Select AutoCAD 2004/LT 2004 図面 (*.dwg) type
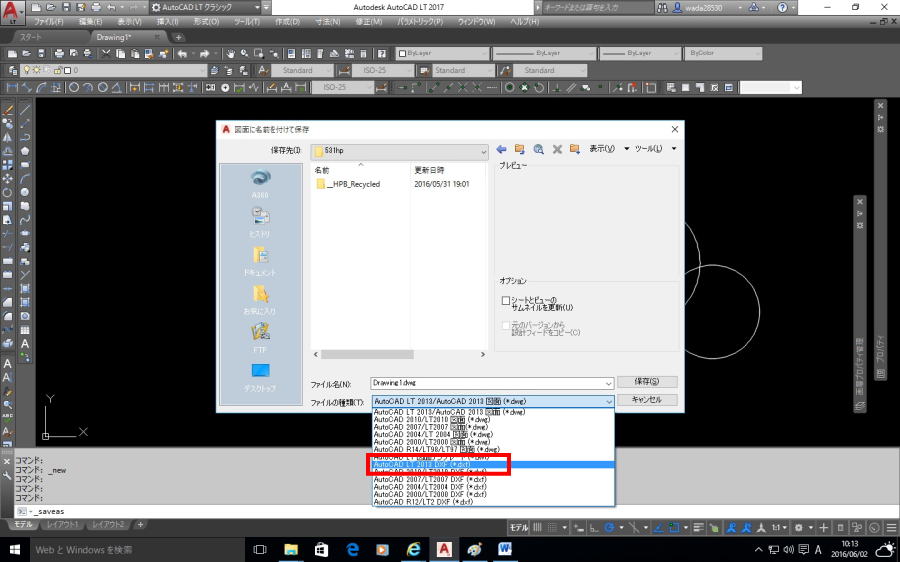900x562 pixels. point(493,435)
